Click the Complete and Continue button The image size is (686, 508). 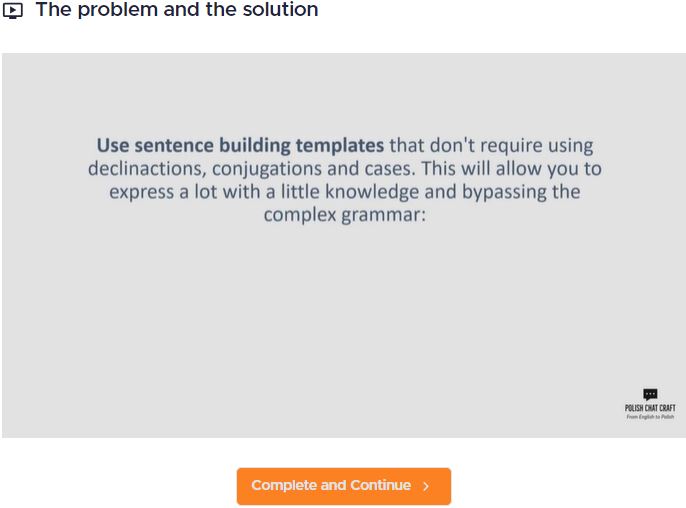[x=344, y=486]
